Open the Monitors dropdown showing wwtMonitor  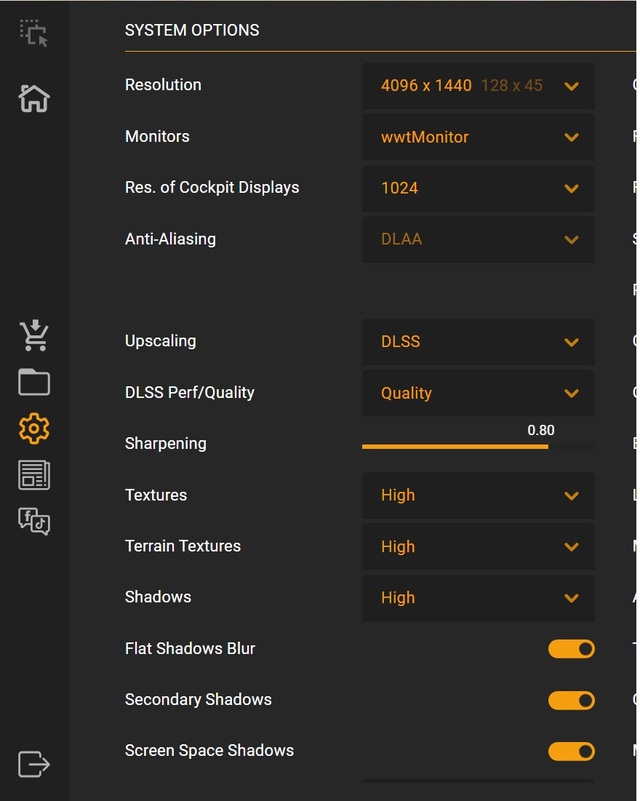[x=478, y=137]
